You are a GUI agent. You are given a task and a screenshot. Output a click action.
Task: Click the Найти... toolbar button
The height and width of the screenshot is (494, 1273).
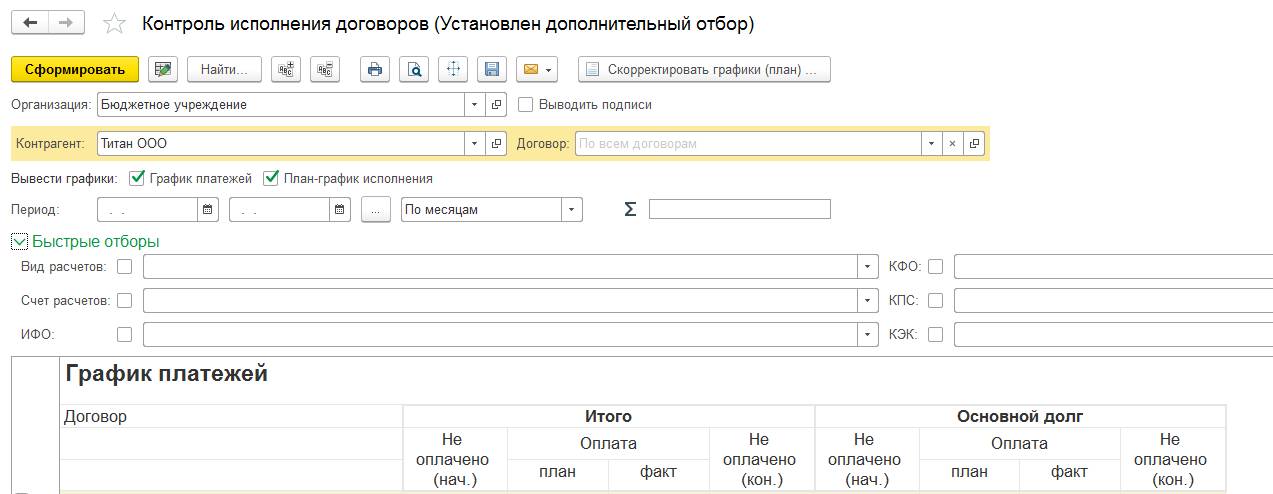(224, 69)
